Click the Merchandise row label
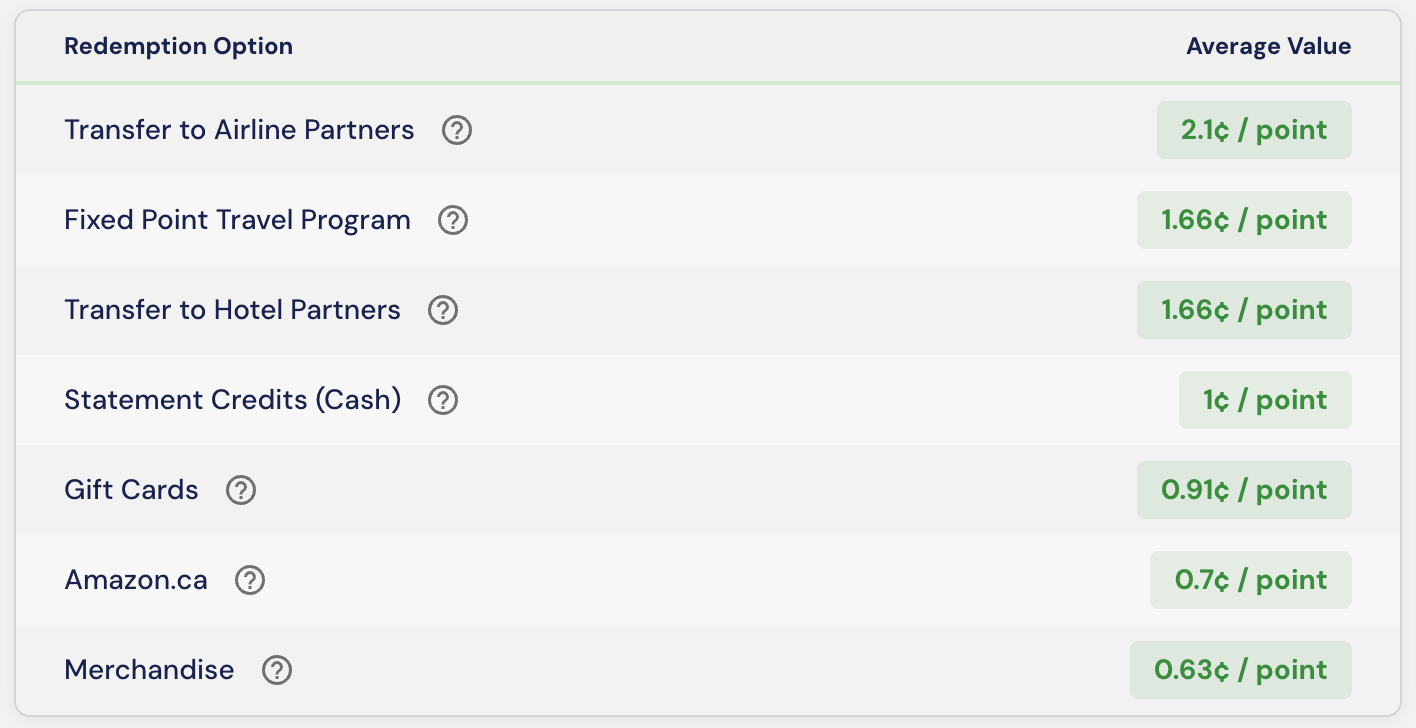The height and width of the screenshot is (728, 1416). [x=150, y=670]
